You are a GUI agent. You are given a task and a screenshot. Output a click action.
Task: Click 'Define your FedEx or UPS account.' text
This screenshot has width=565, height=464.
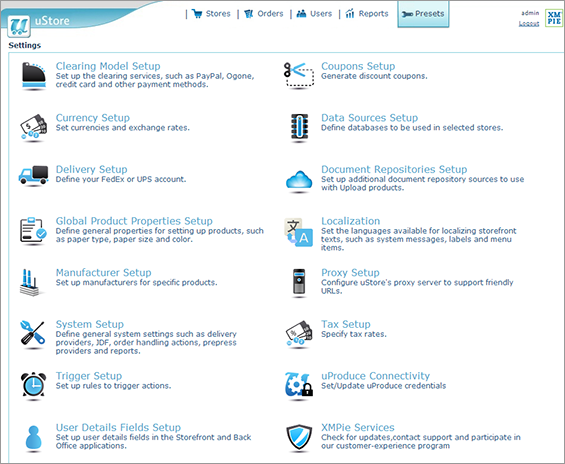click(x=121, y=179)
